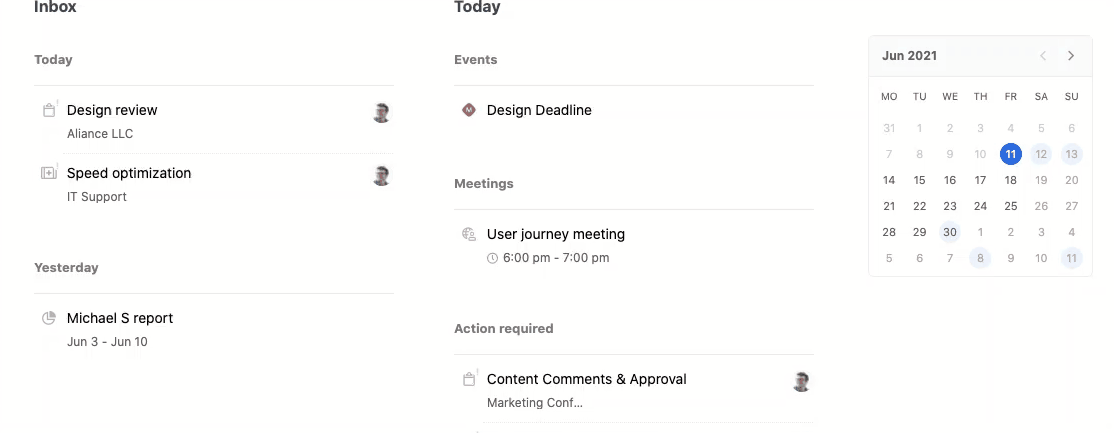
Task: Click the Content Comments & Approval task icon
Action: (469, 379)
